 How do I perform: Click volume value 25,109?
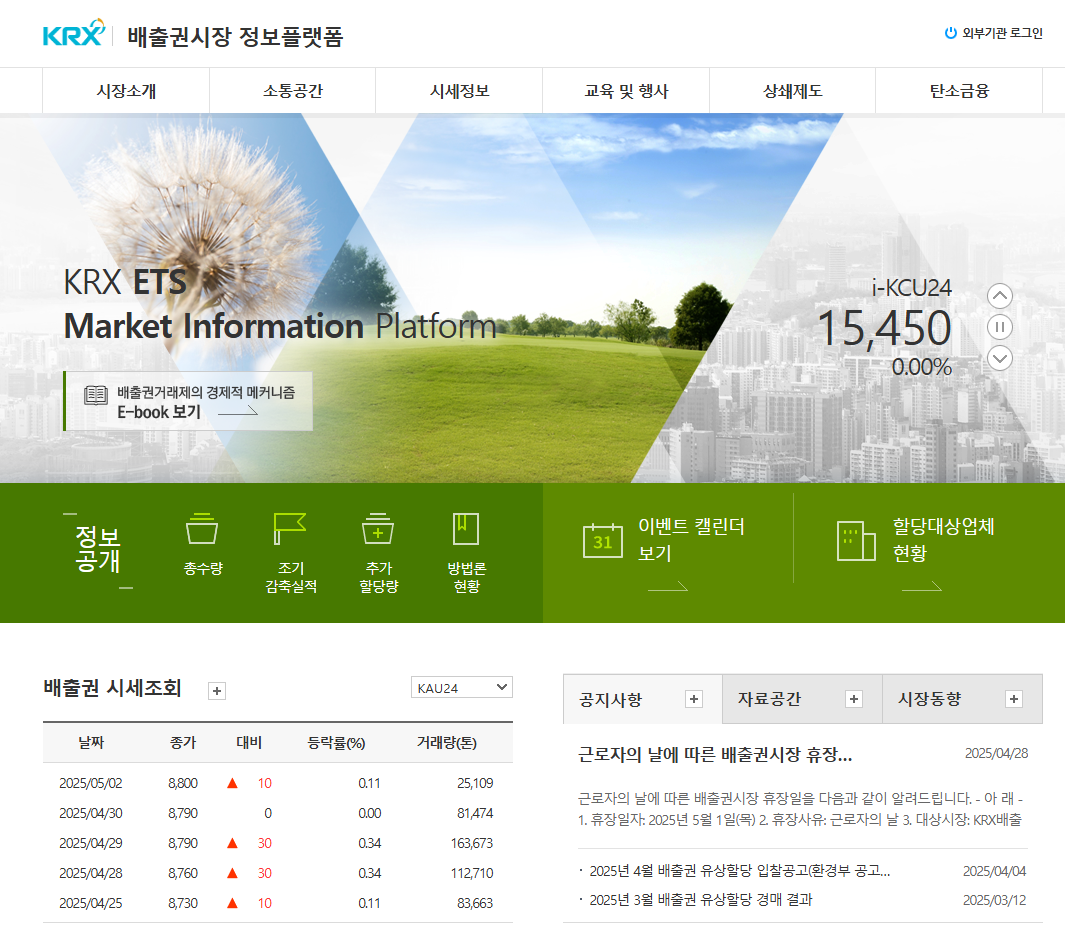[x=475, y=783]
